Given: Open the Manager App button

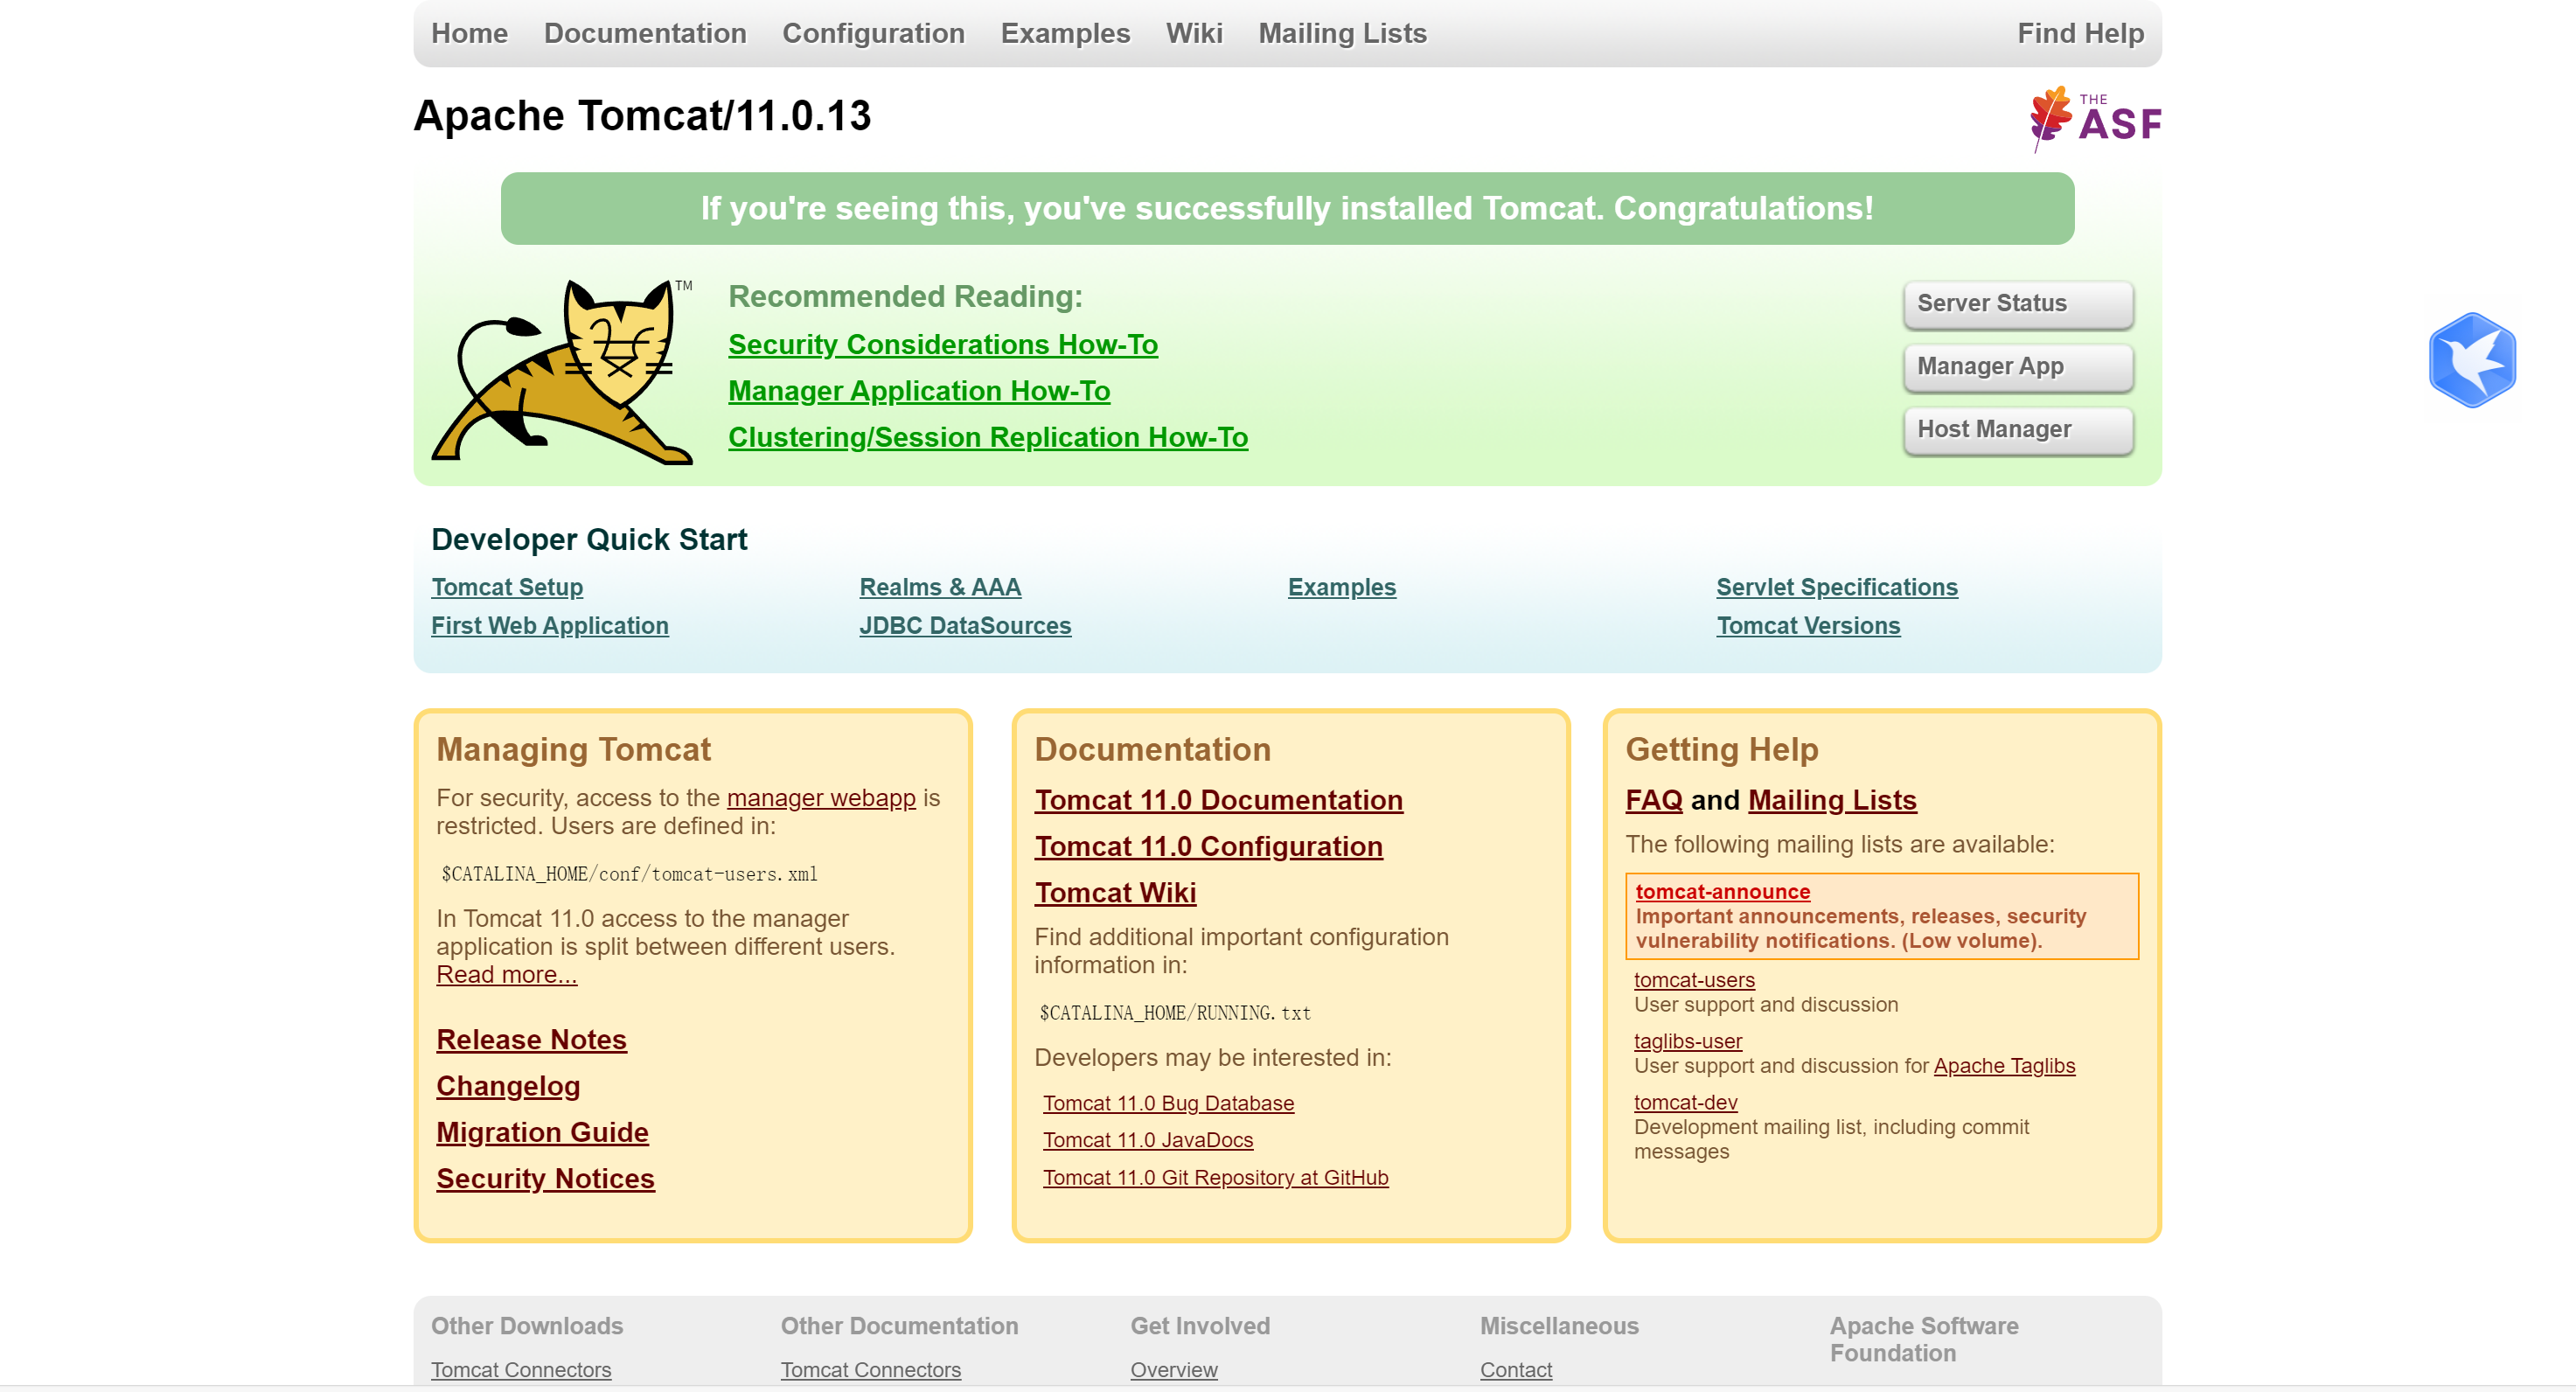Looking at the screenshot, I should (2017, 367).
